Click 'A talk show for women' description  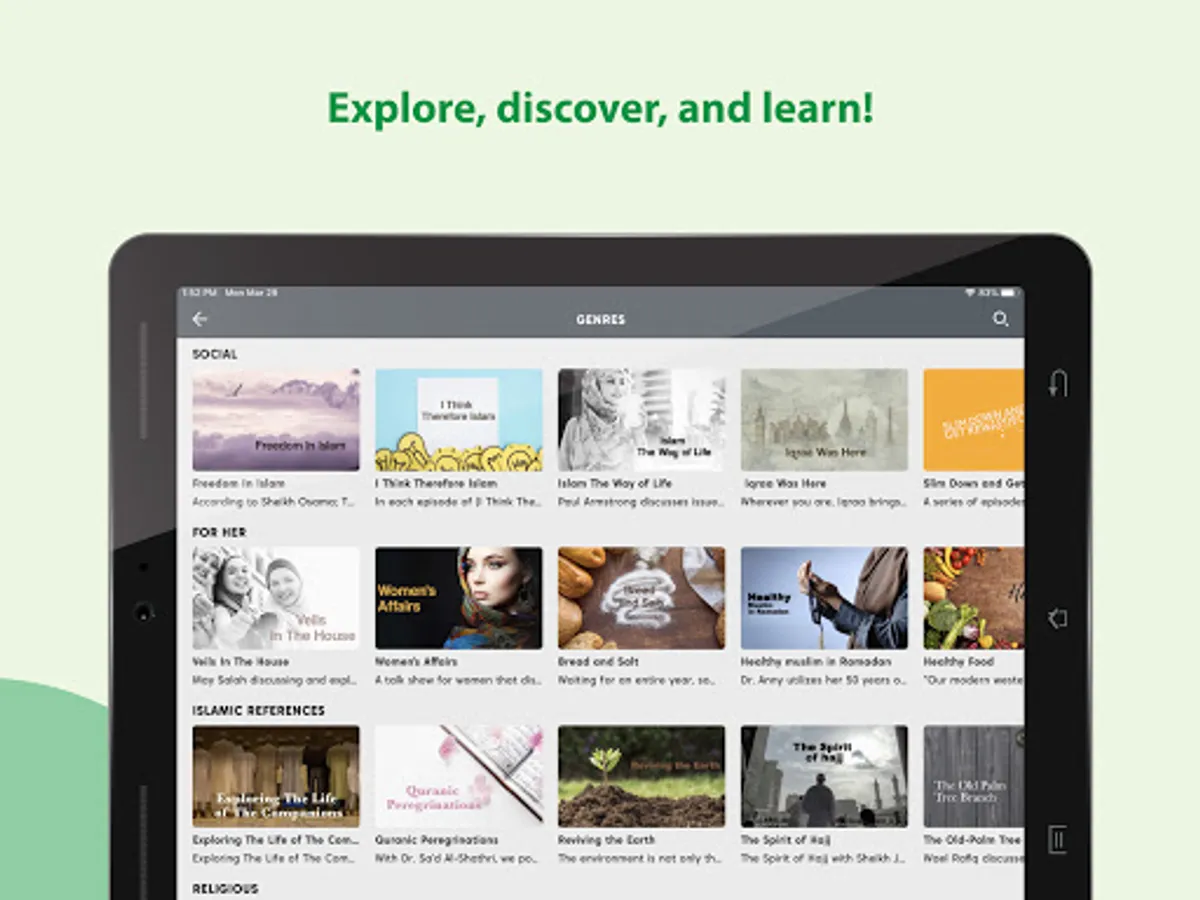click(458, 679)
